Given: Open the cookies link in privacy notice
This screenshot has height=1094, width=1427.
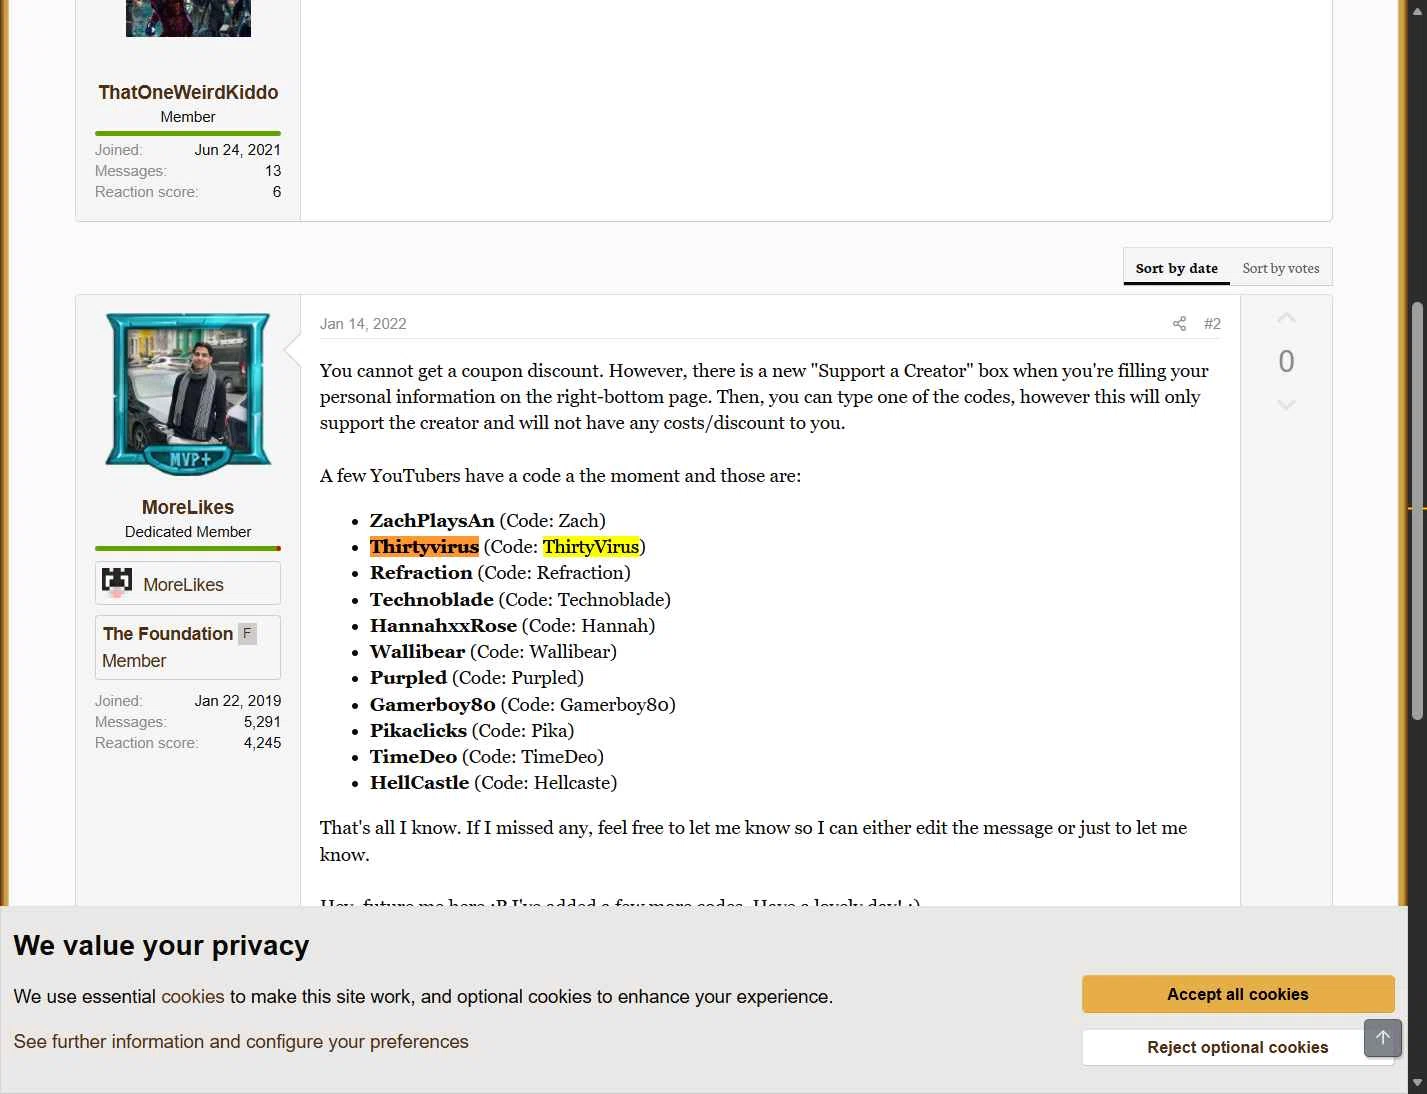Looking at the screenshot, I should 192,996.
